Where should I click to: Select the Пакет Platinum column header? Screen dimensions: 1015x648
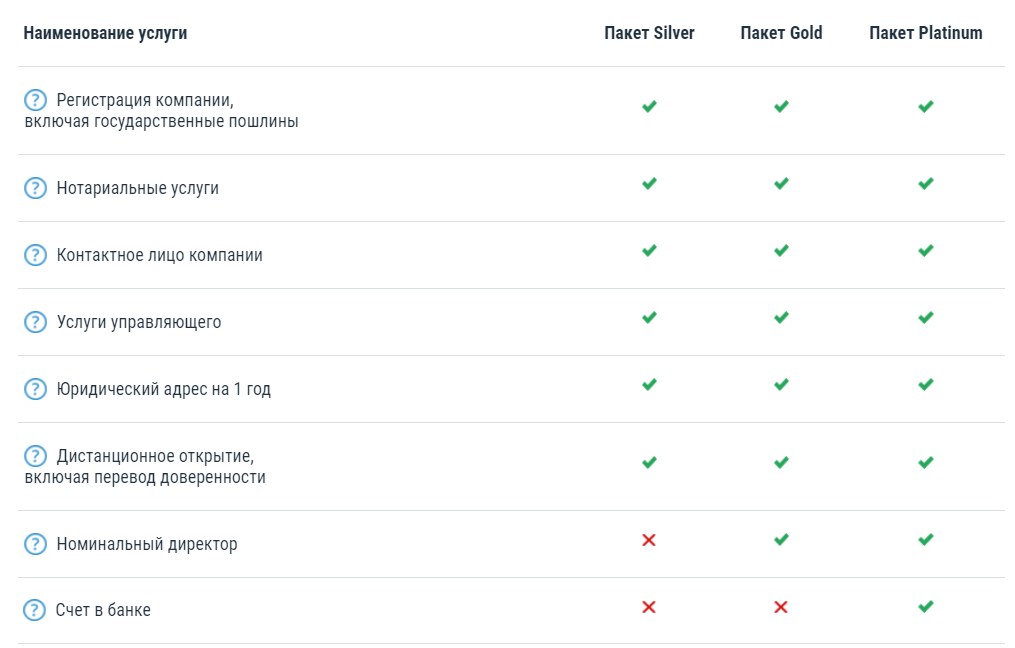point(926,33)
